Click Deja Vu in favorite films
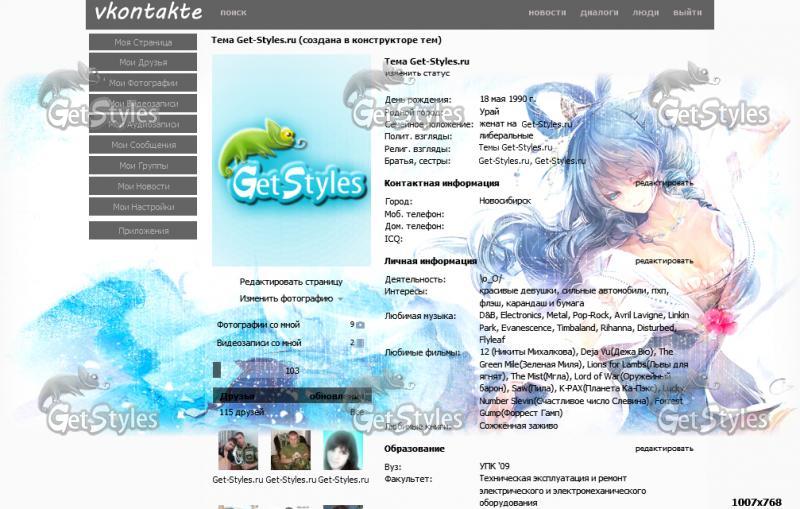Screen dimensions: 800x509 point(617,352)
